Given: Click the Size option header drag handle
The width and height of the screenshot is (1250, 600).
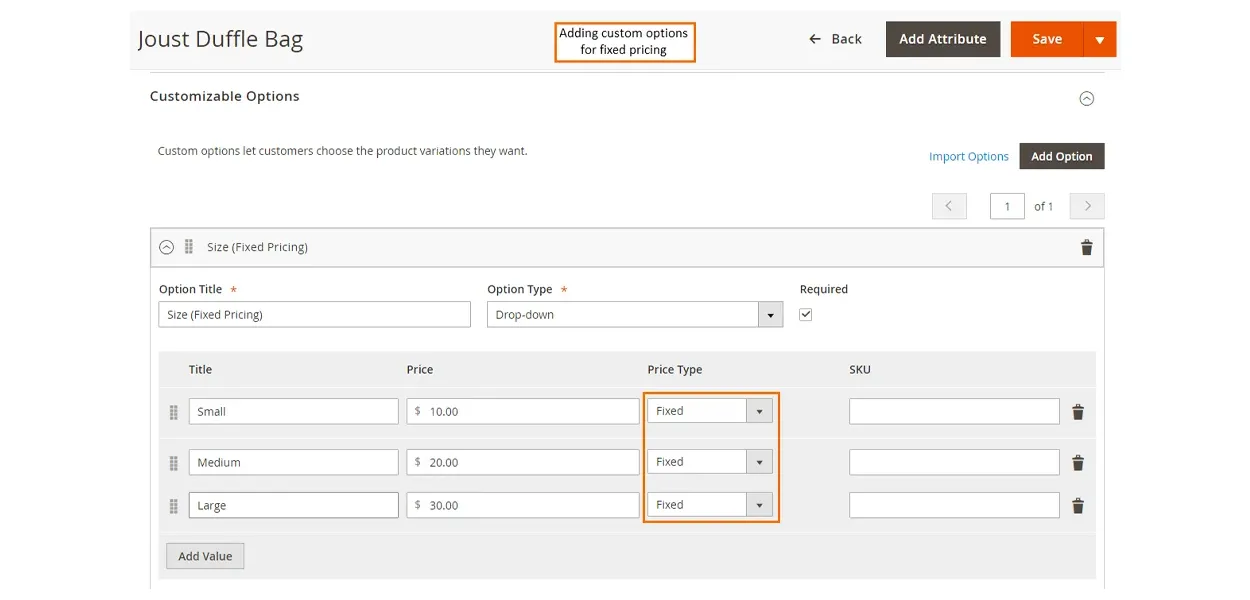Looking at the screenshot, I should click(x=189, y=247).
